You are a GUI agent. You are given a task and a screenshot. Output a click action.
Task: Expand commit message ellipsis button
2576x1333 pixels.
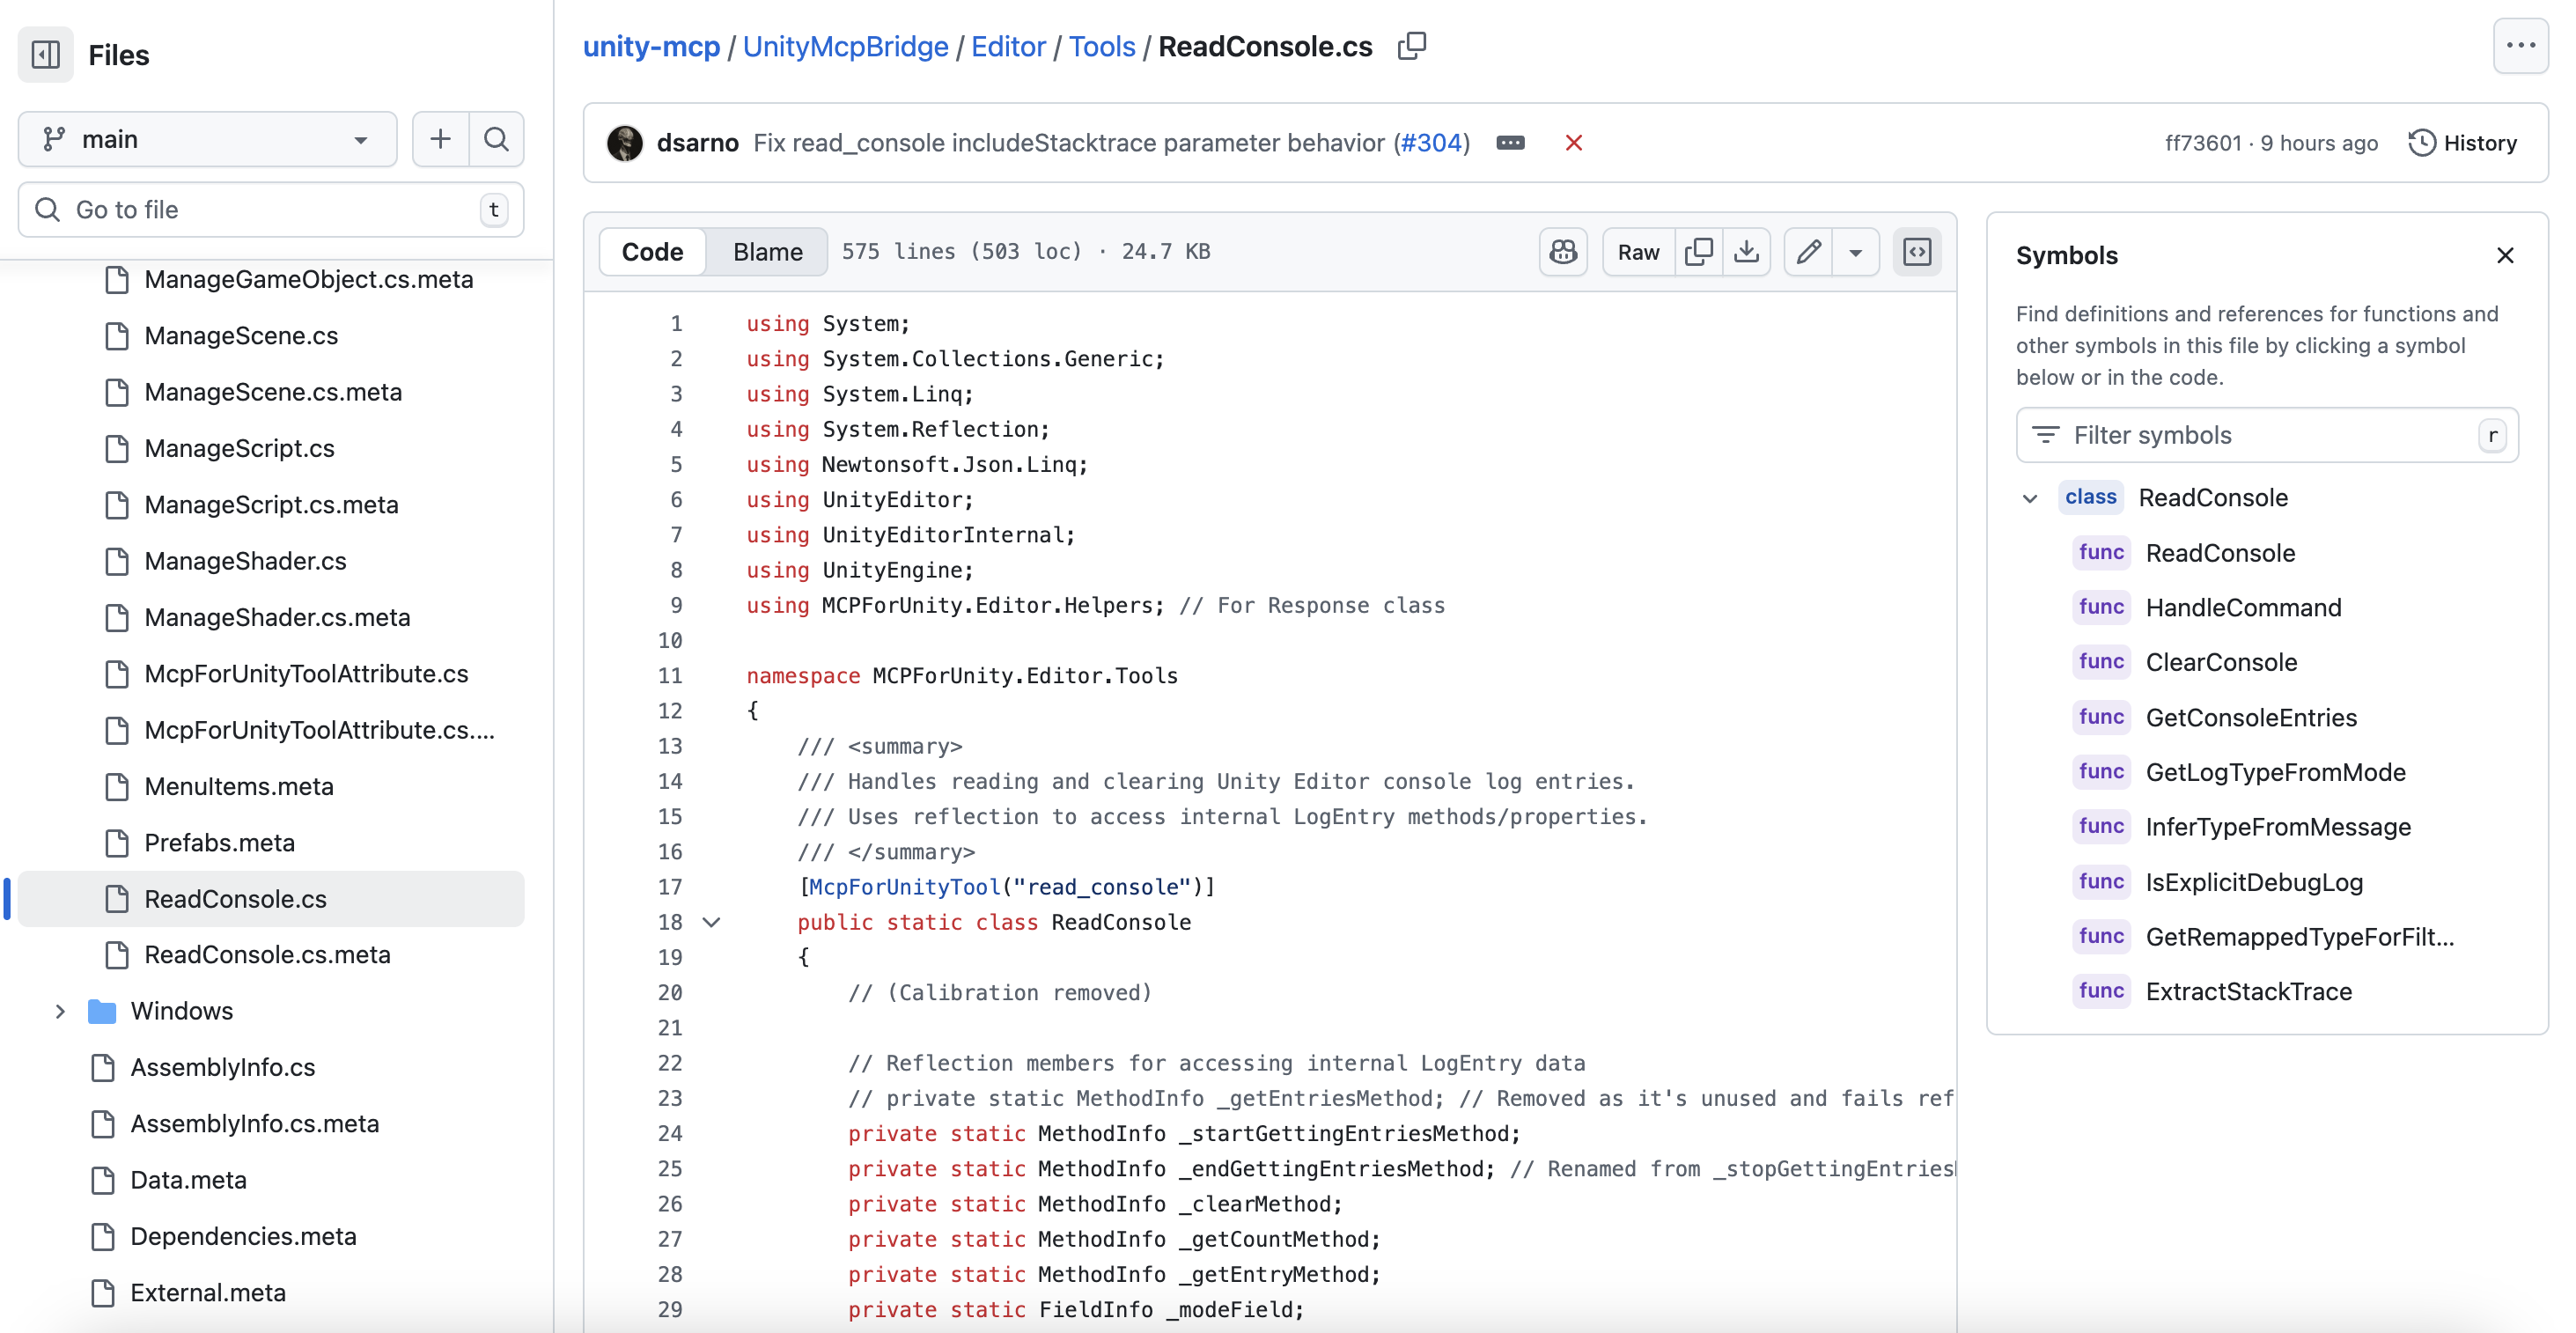point(1510,143)
